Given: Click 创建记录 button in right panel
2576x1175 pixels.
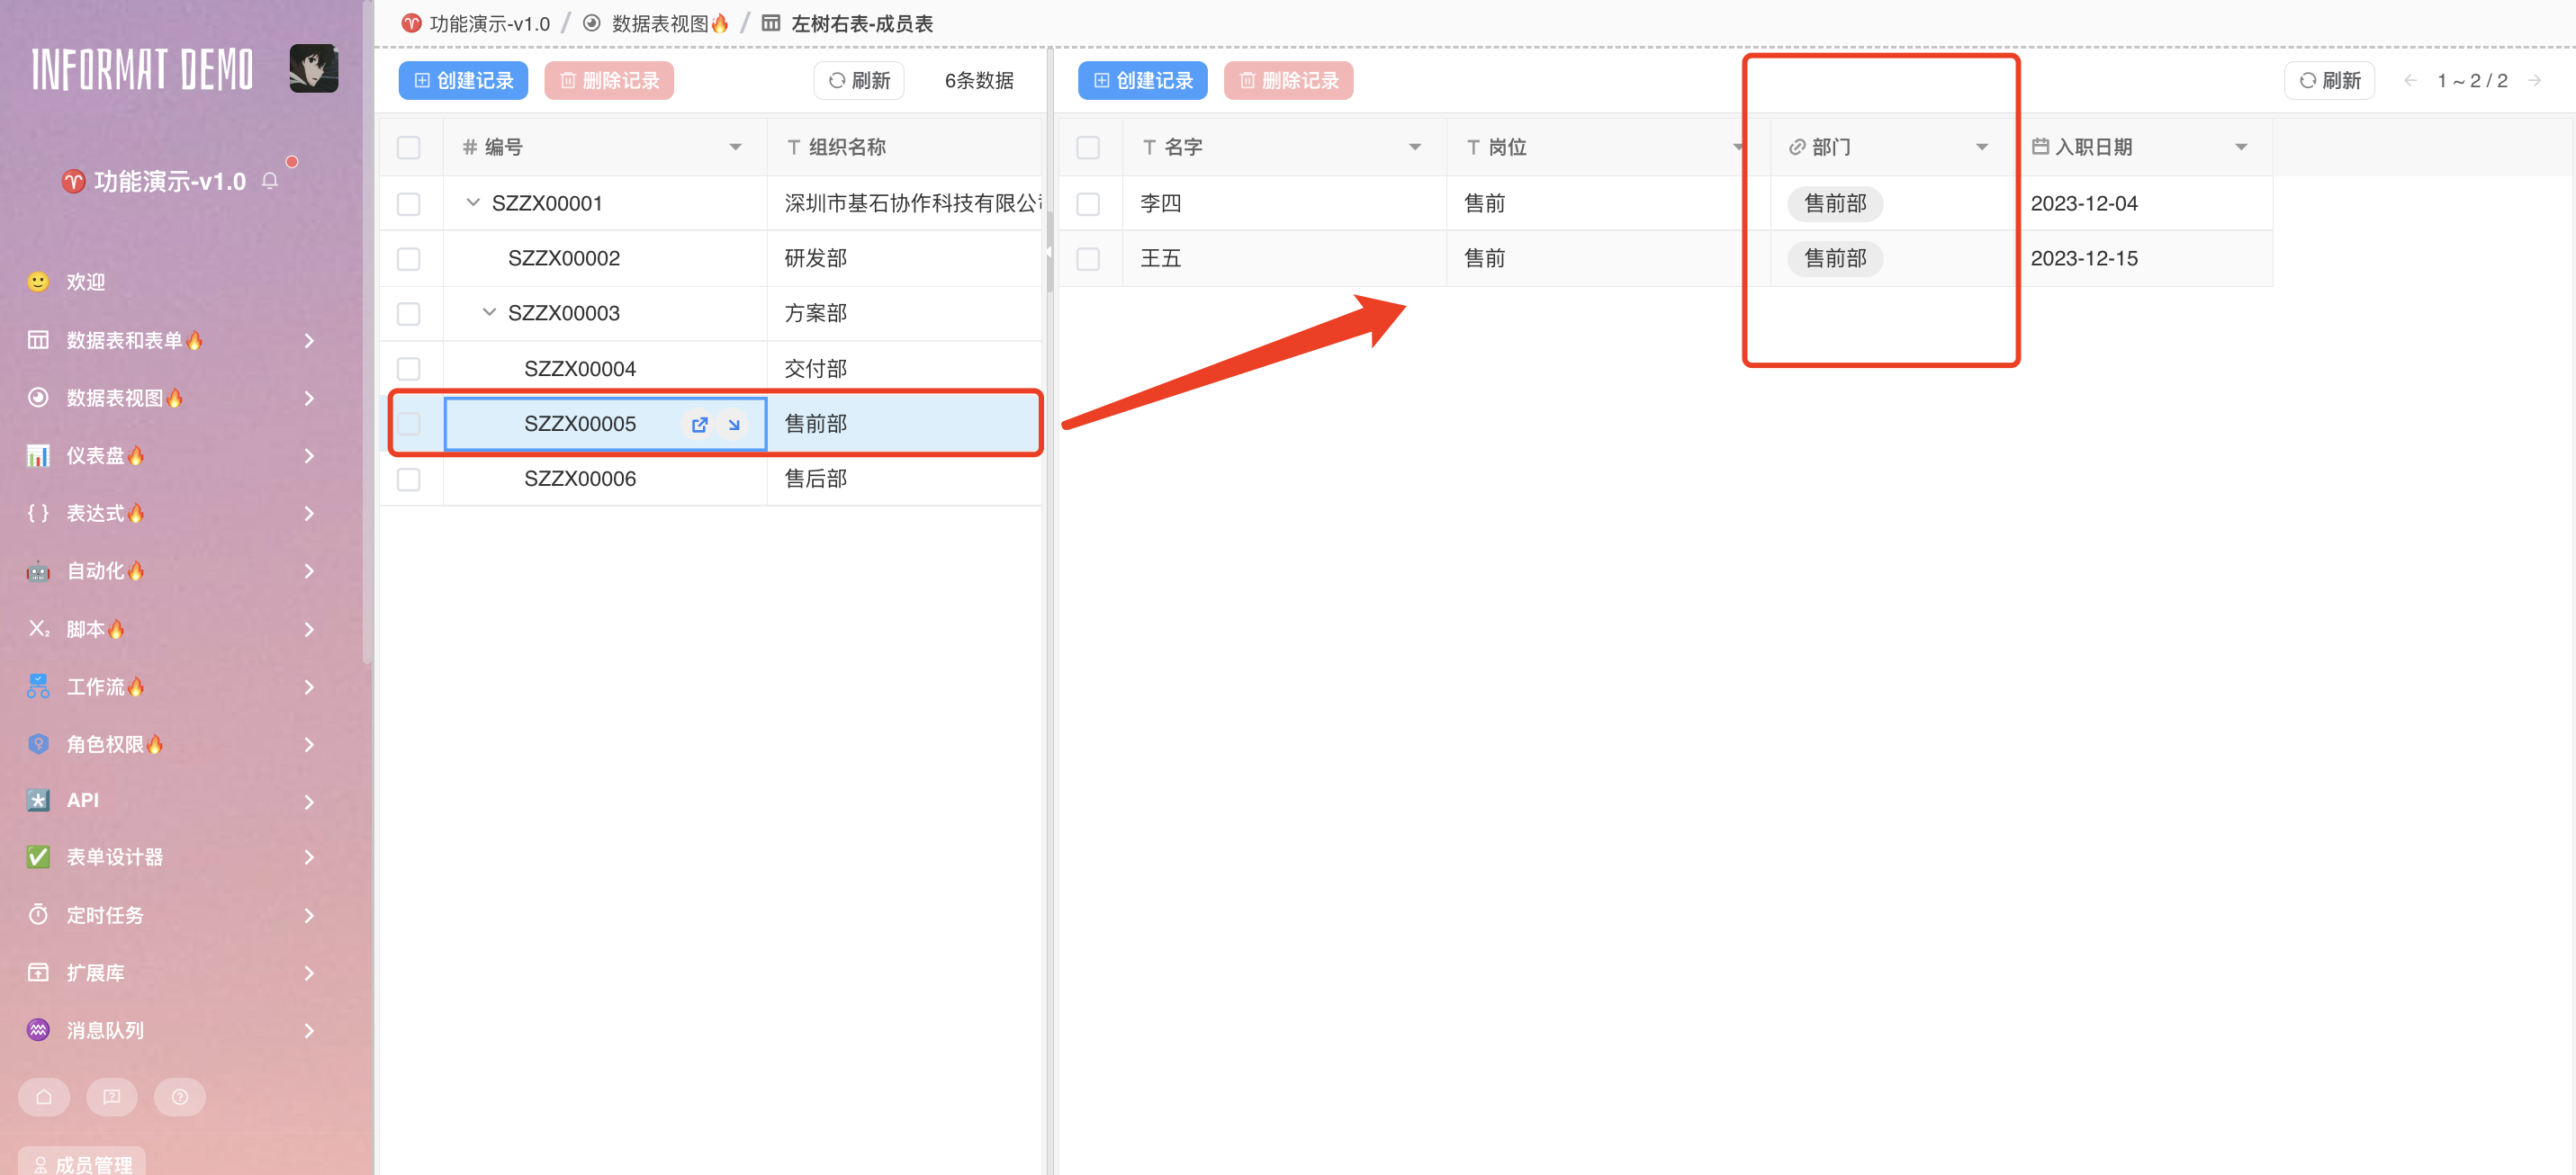Looking at the screenshot, I should pyautogui.click(x=1142, y=81).
